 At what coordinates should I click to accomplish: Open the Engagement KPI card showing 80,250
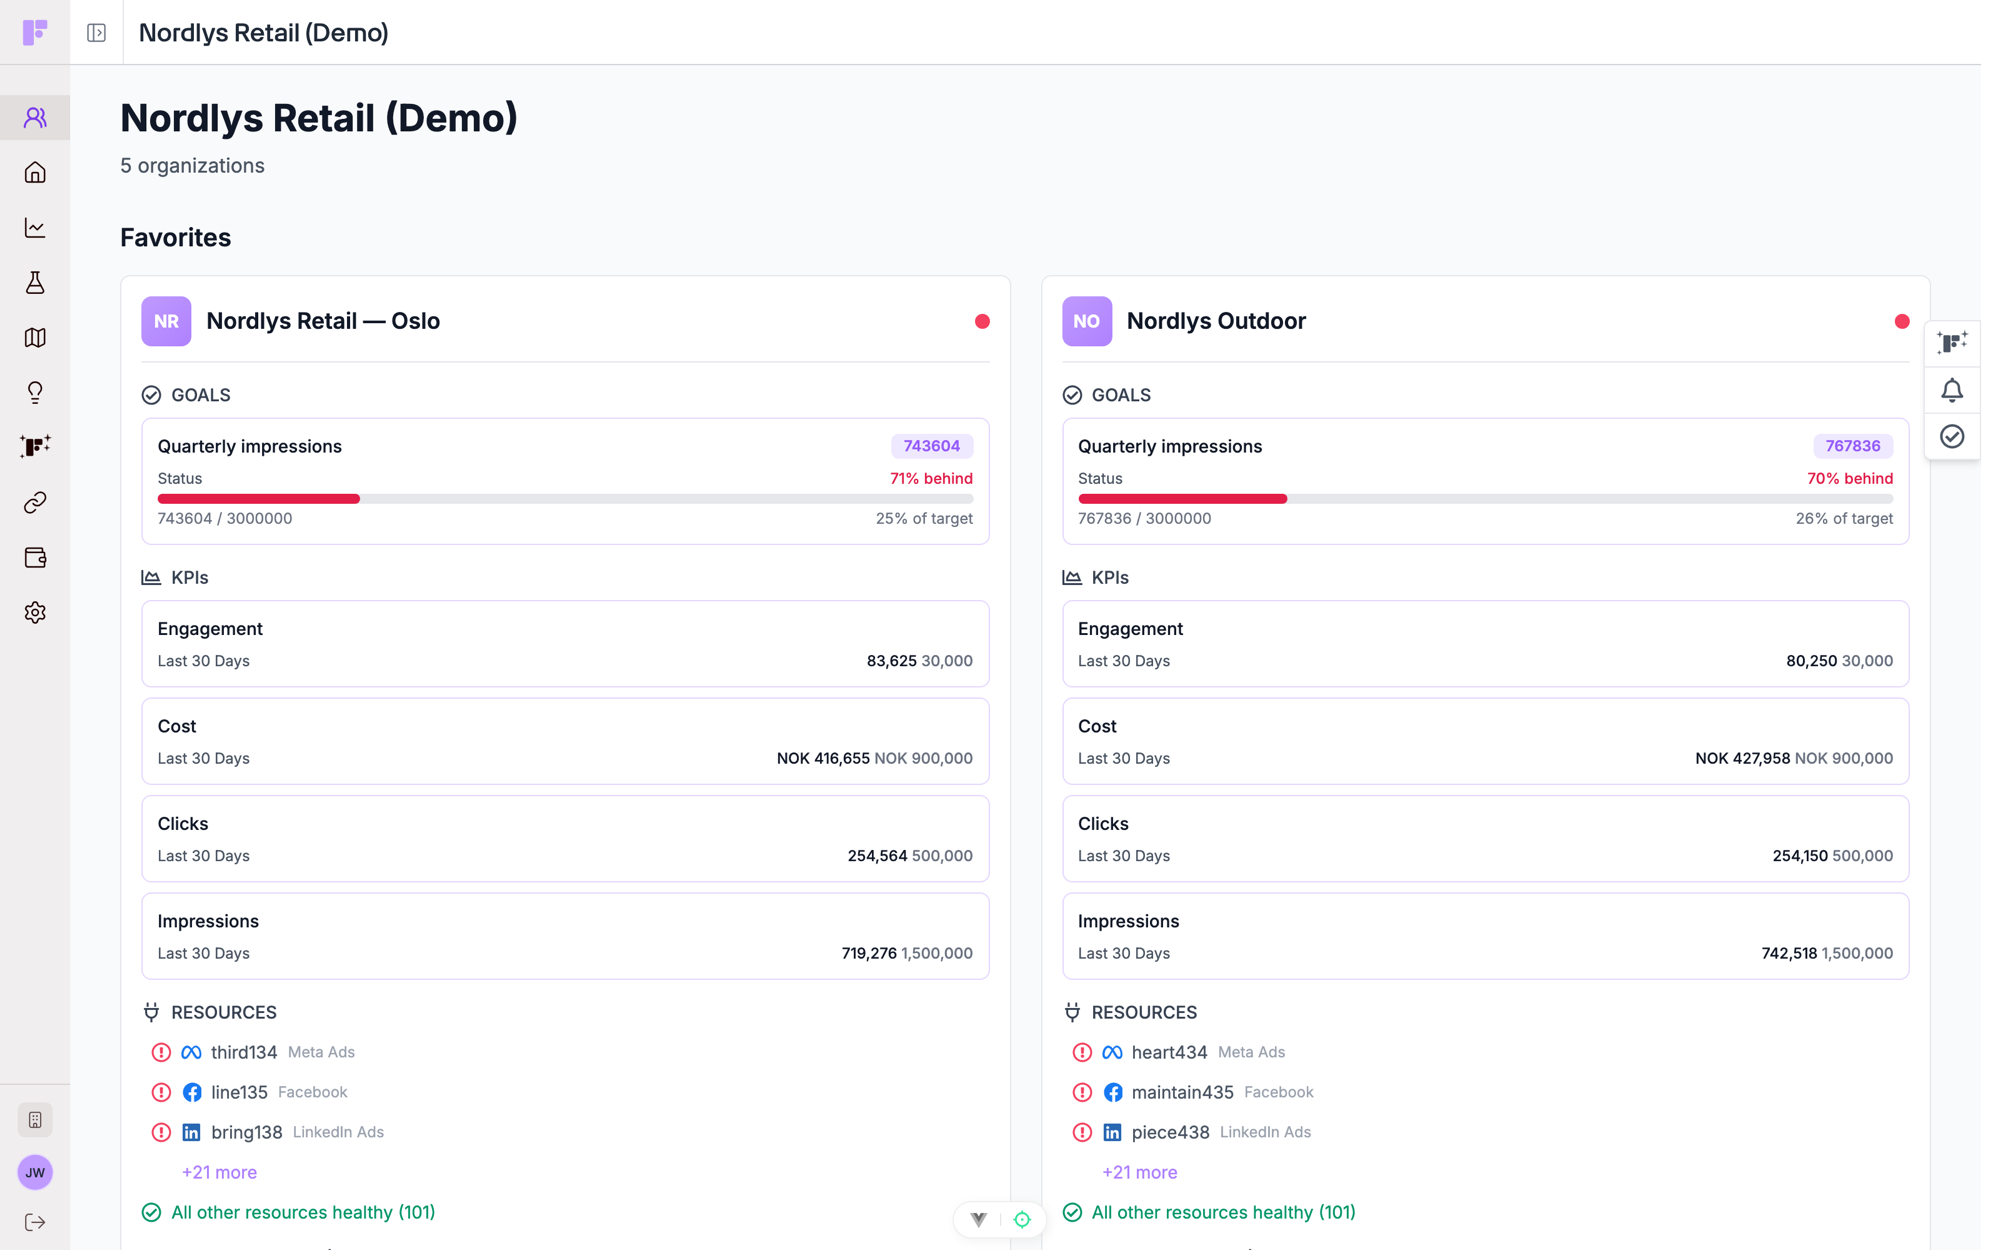click(x=1485, y=644)
